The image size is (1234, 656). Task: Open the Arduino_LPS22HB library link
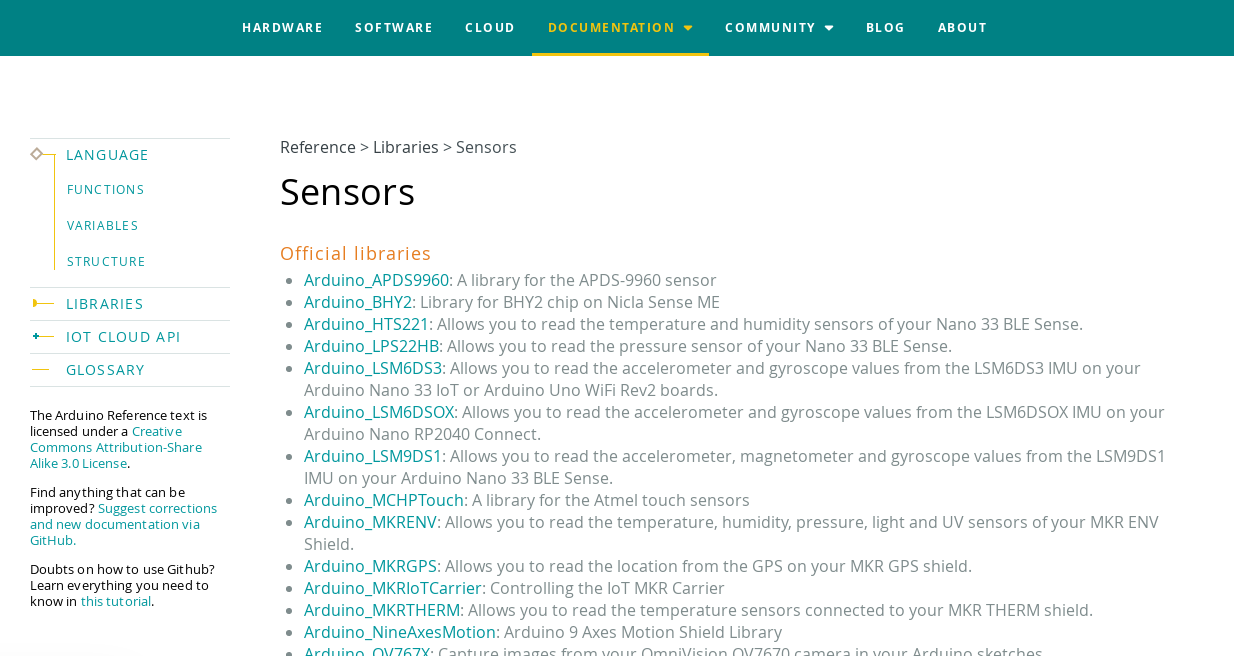point(371,346)
